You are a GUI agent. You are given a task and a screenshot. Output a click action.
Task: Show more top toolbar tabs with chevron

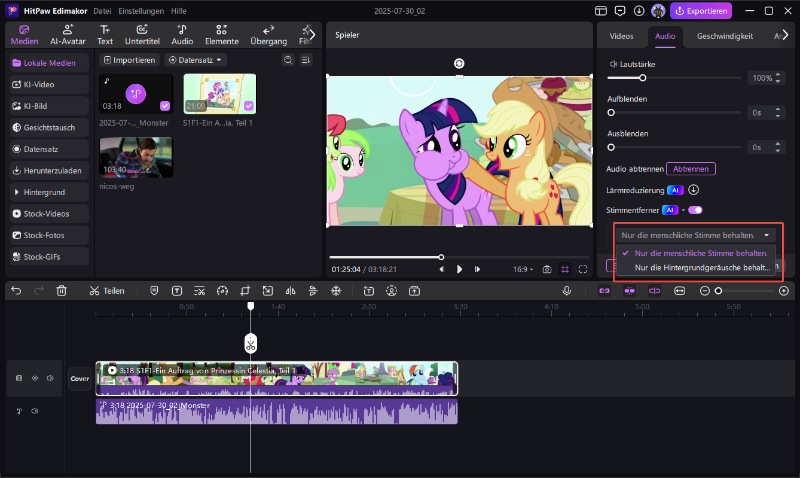point(312,35)
